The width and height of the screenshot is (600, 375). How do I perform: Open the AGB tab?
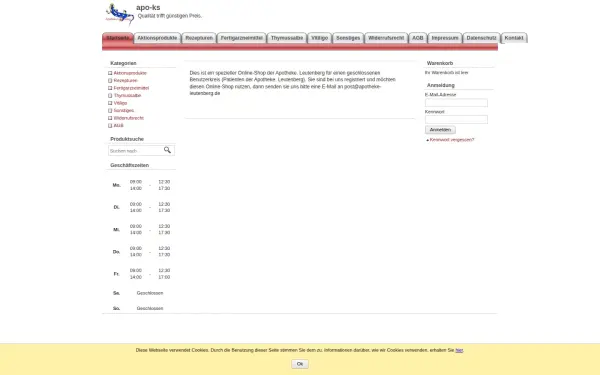[418, 38]
